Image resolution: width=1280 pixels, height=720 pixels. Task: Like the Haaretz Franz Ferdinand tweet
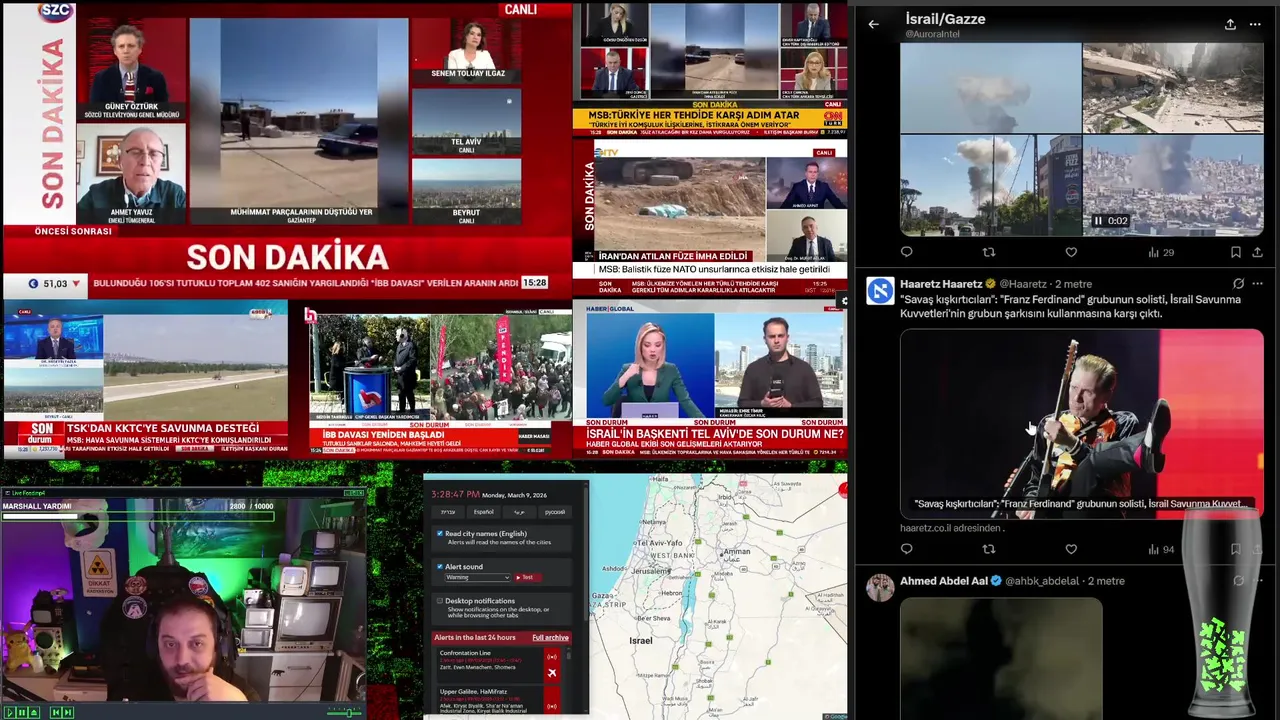pos(1071,549)
